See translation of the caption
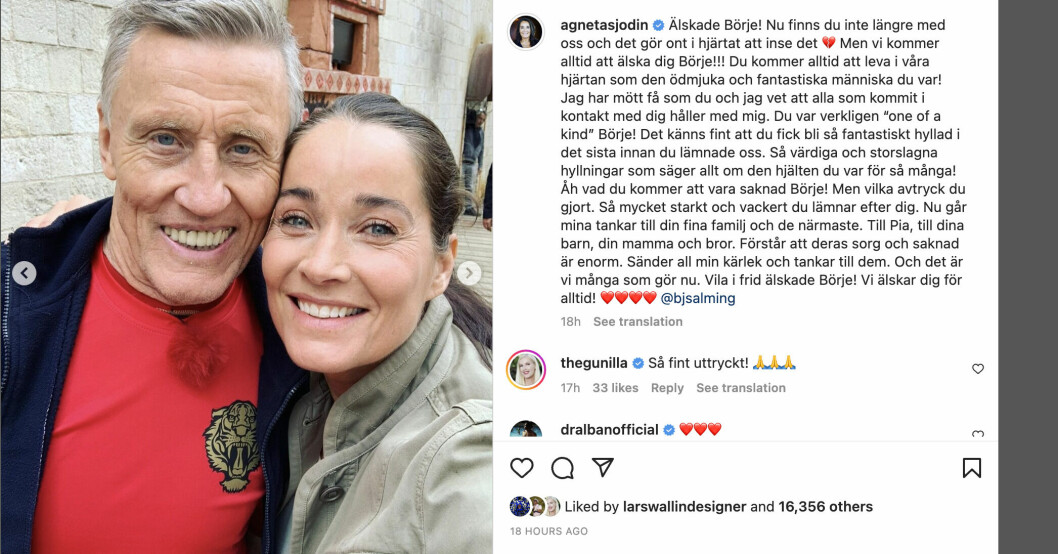This screenshot has width=1058, height=554. pyautogui.click(x=638, y=322)
